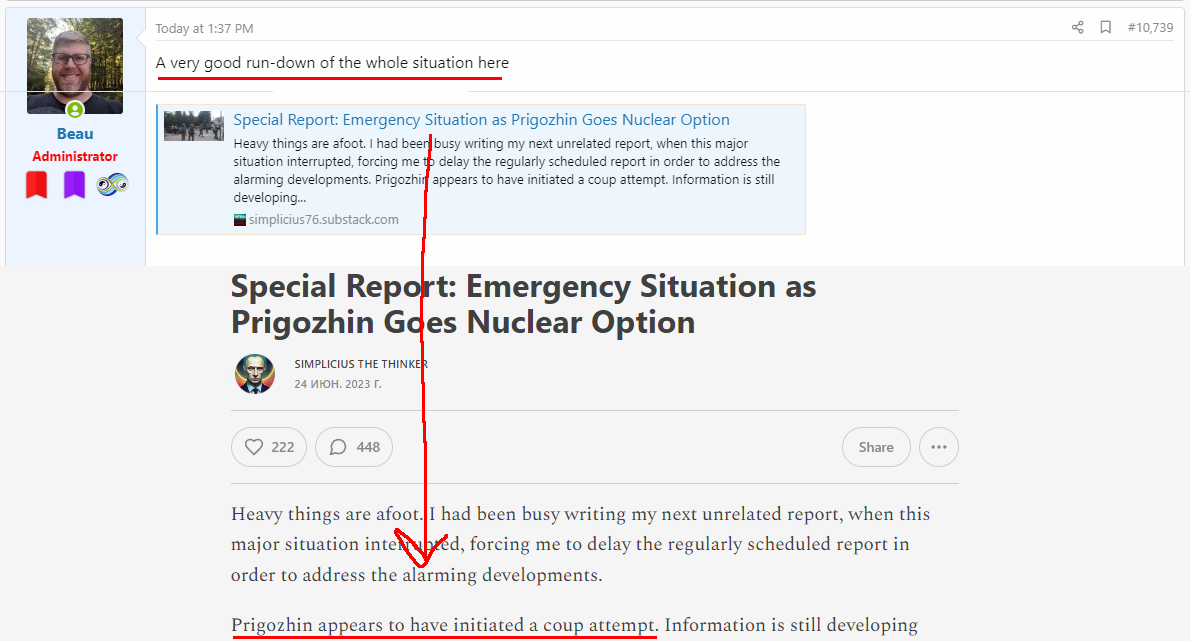1190x641 pixels.
Task: Click the green online status indicator
Action: pos(75,110)
